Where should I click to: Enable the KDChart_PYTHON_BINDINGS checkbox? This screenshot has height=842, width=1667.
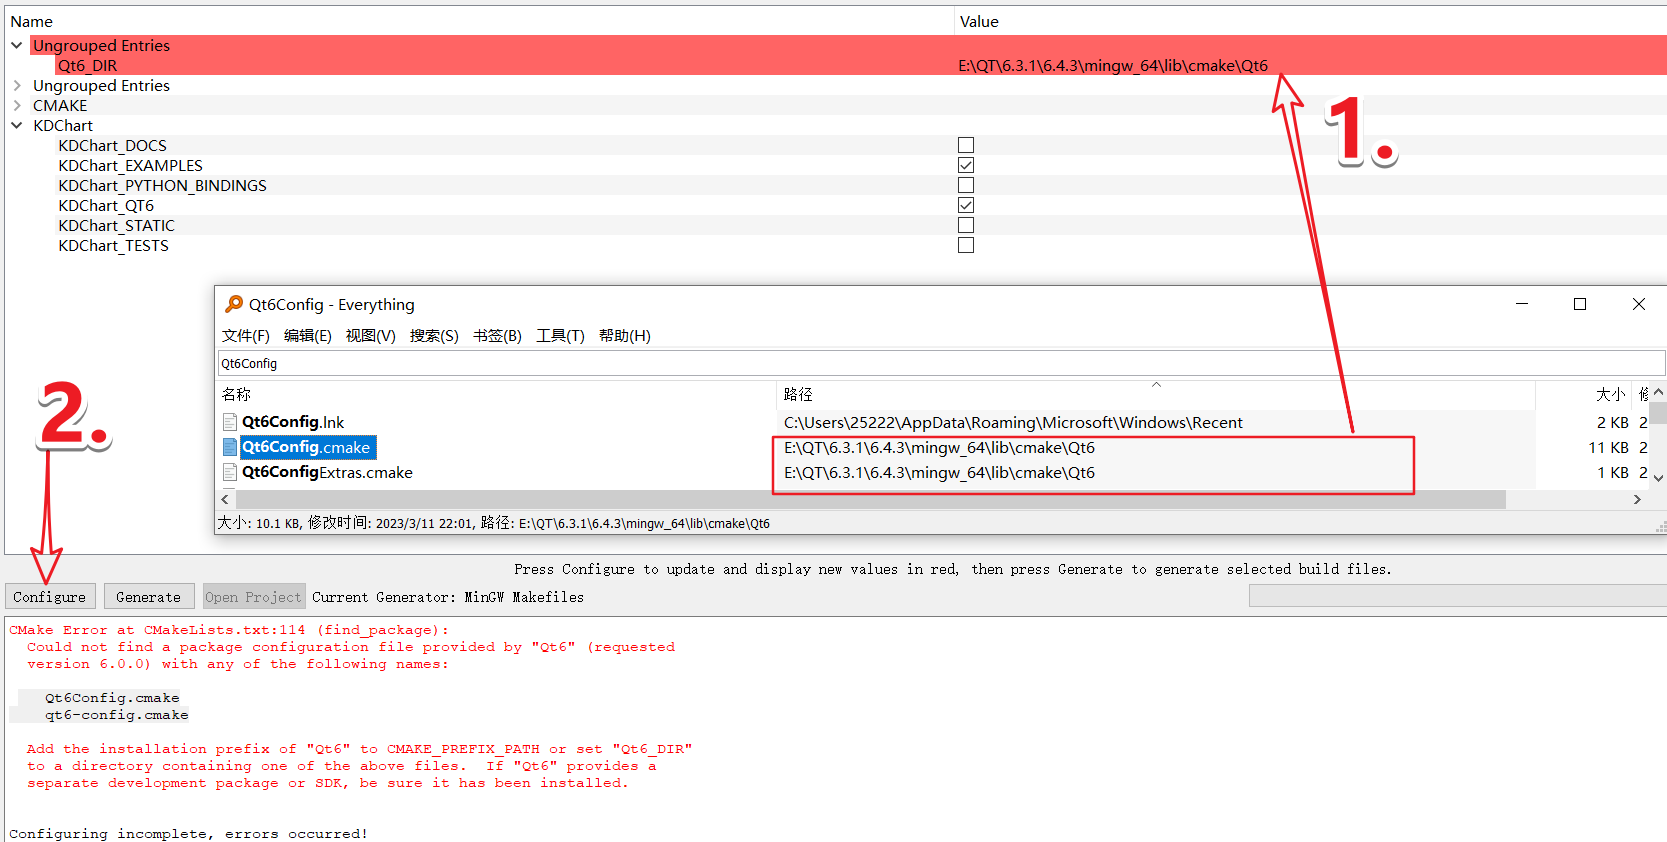pos(966,185)
